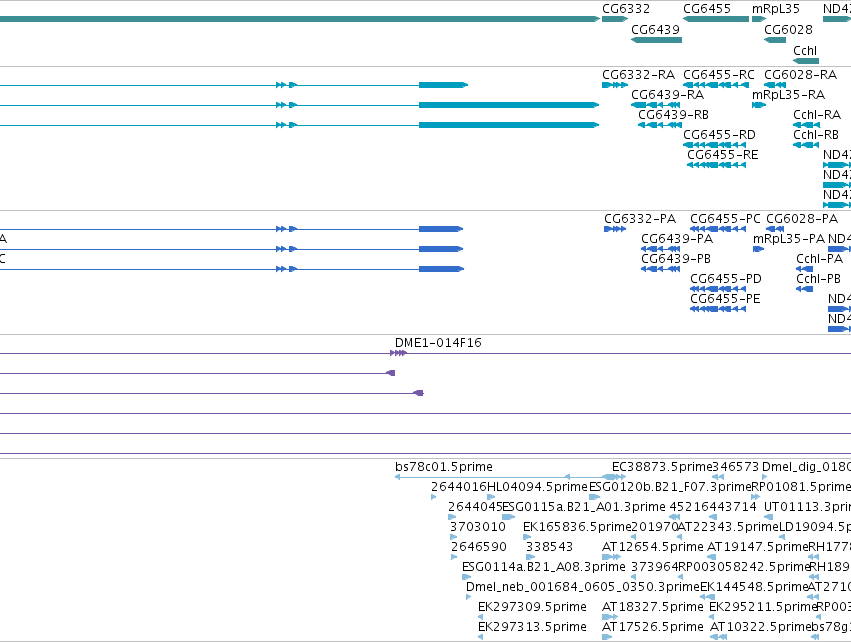Click EST ESG0120b.B21_F07.3prime
851x642 pixels.
(670, 487)
